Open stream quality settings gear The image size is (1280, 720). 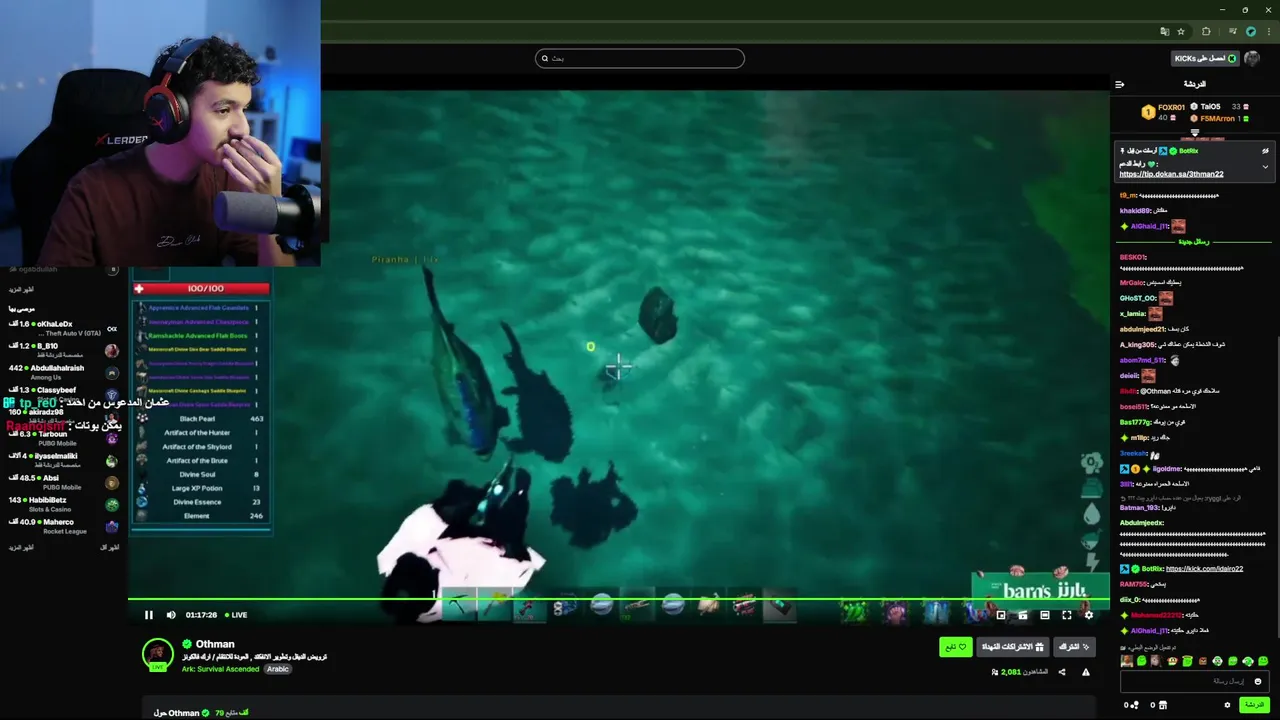tap(1089, 615)
